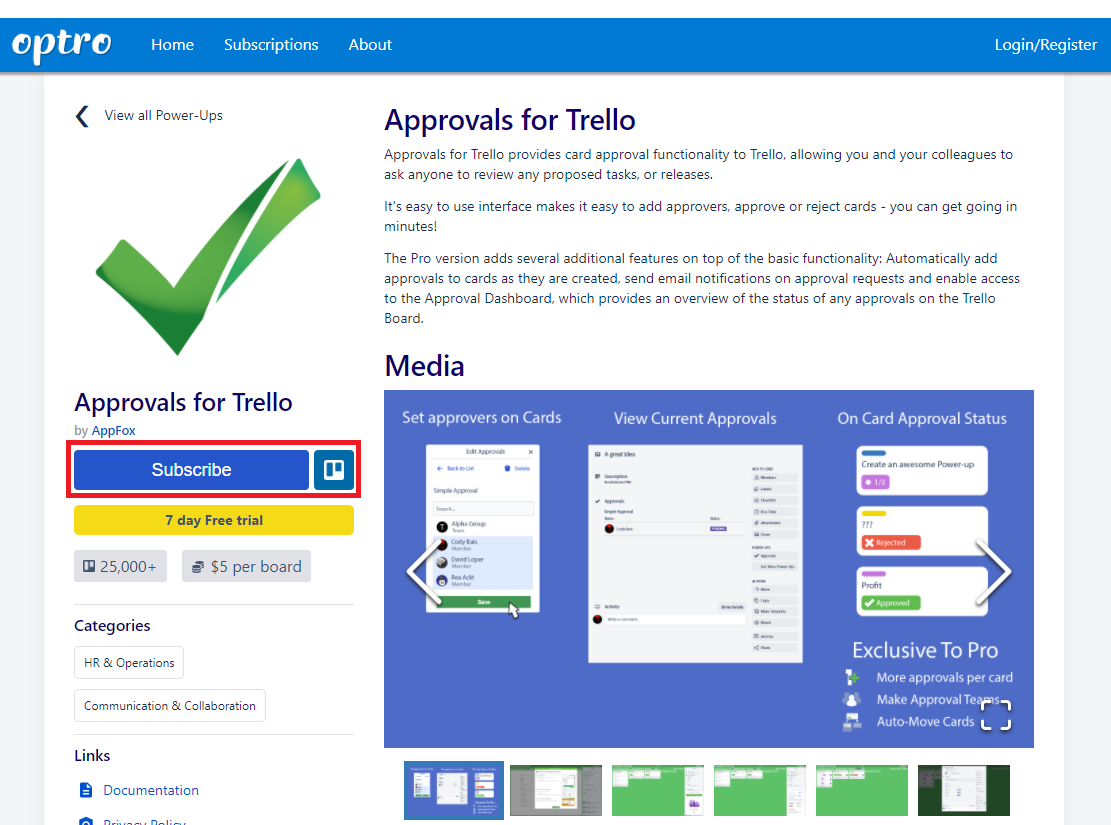Select the fourth media thumbnail

click(x=760, y=790)
